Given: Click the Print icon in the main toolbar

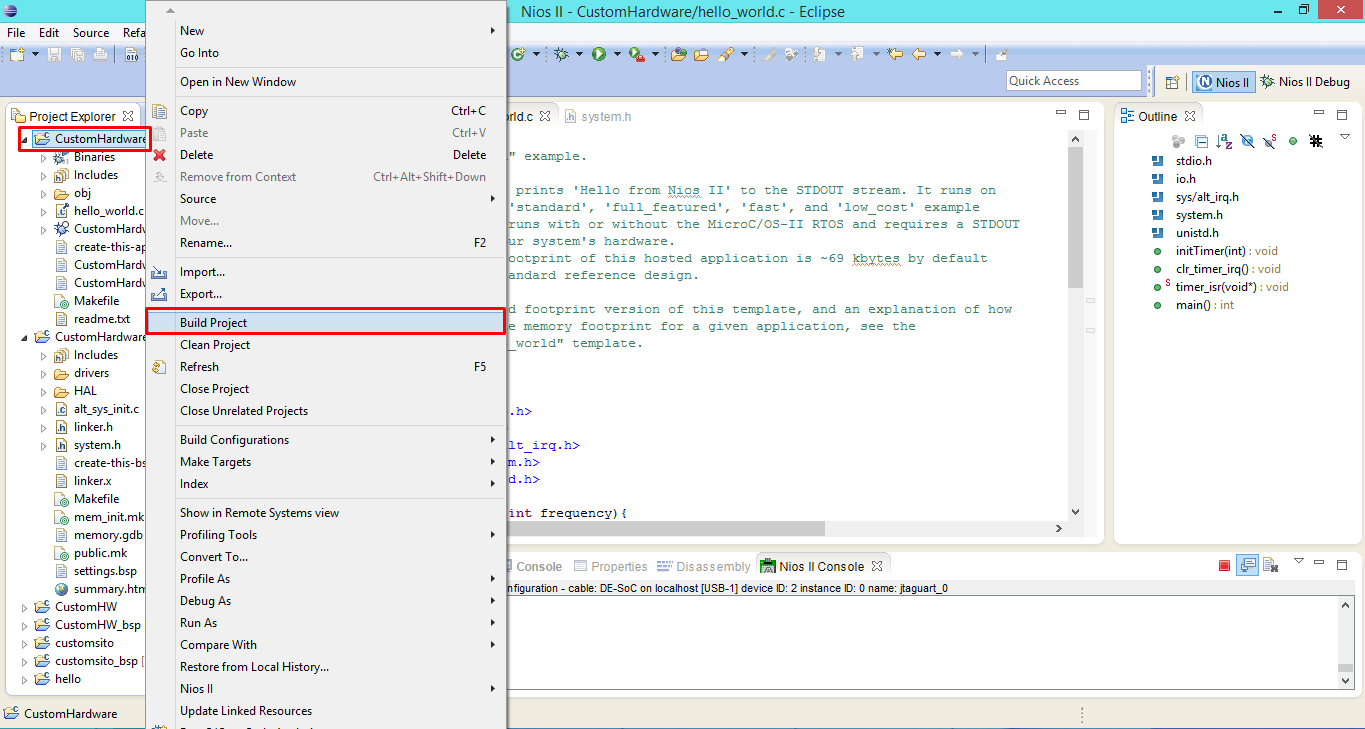Looking at the screenshot, I should coord(101,54).
